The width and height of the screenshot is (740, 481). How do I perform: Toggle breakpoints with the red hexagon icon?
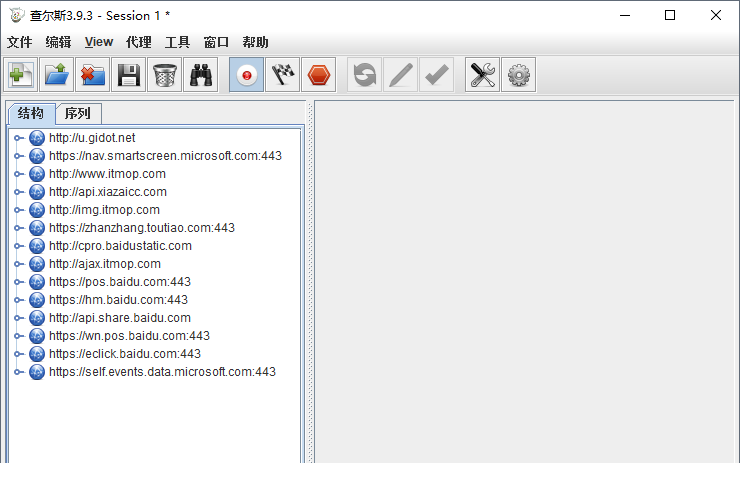pyautogui.click(x=319, y=75)
